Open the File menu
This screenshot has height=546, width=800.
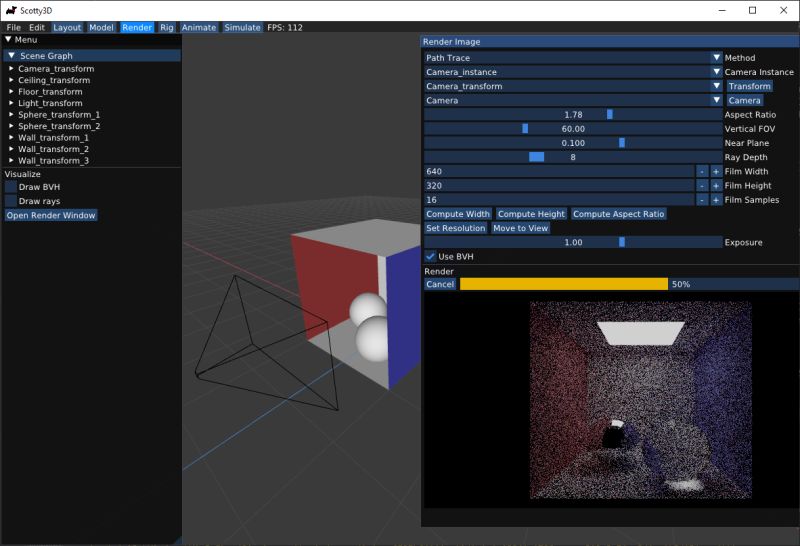click(13, 28)
